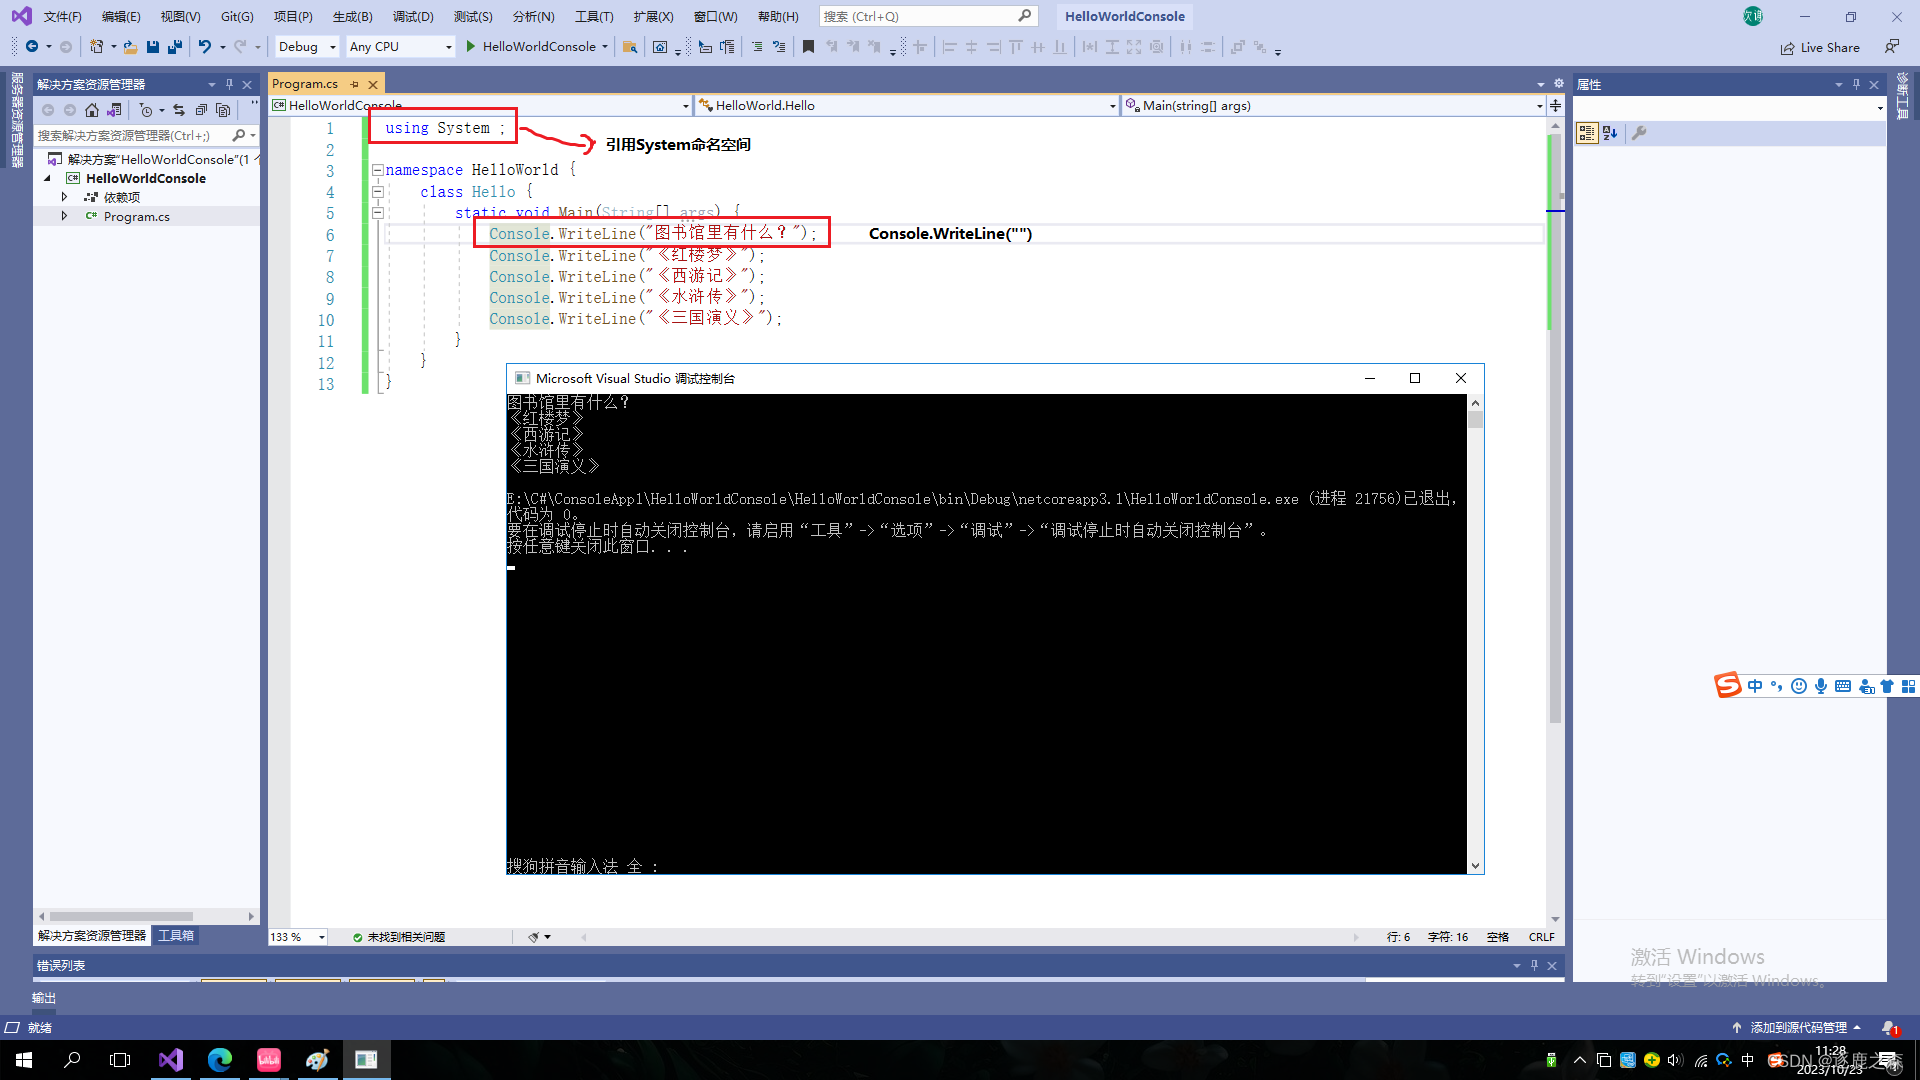Image resolution: width=1920 pixels, height=1080 pixels.
Task: Click the 未找到相关问题 status indicator
Action: [x=399, y=937]
